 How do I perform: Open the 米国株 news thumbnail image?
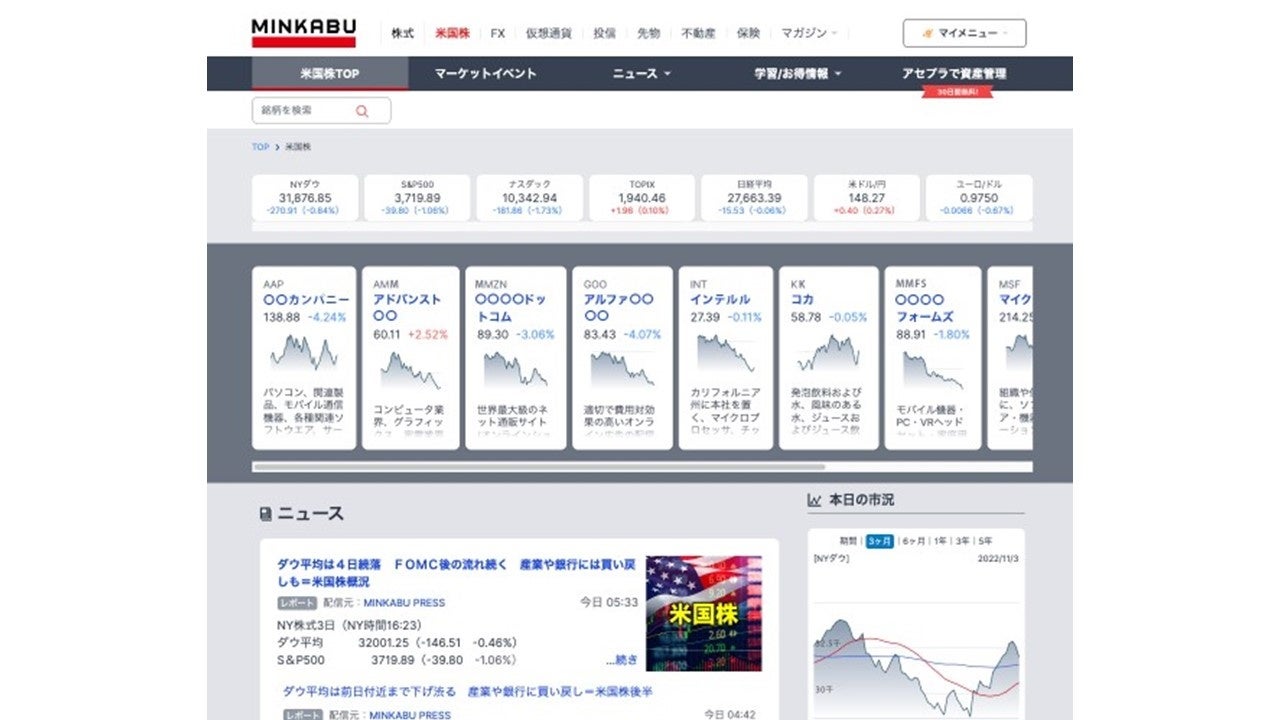[704, 614]
